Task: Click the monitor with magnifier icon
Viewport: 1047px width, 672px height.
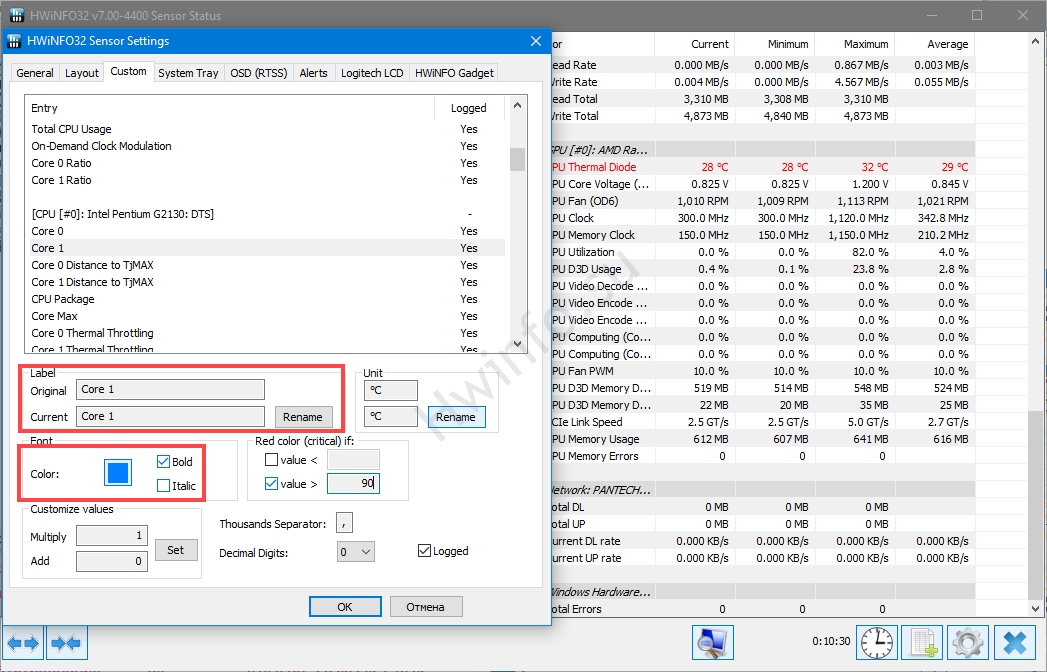Action: coord(713,642)
